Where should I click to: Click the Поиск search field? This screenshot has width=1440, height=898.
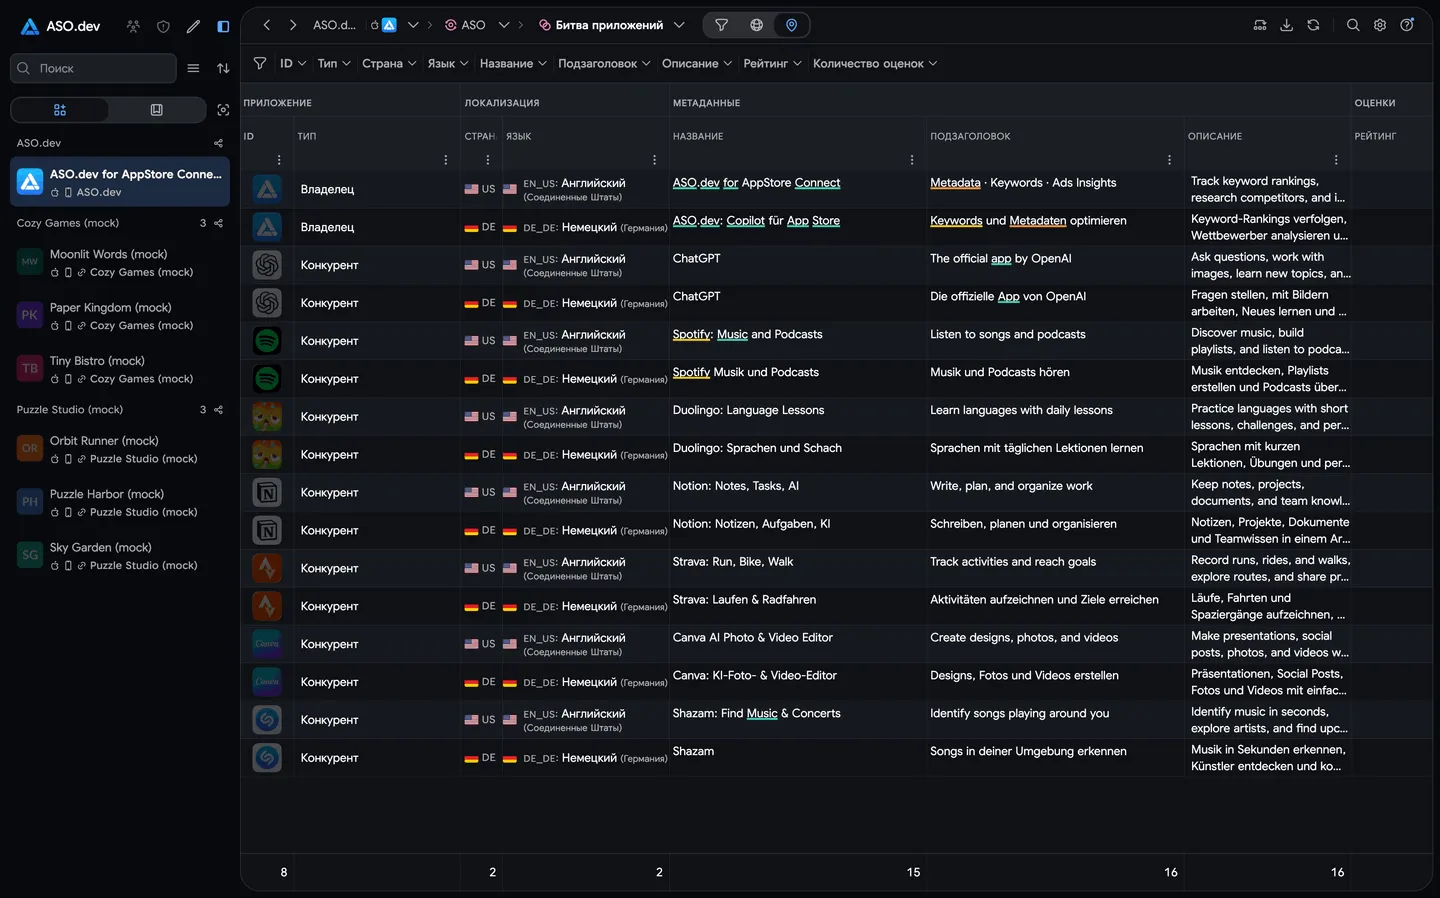[x=93, y=68]
